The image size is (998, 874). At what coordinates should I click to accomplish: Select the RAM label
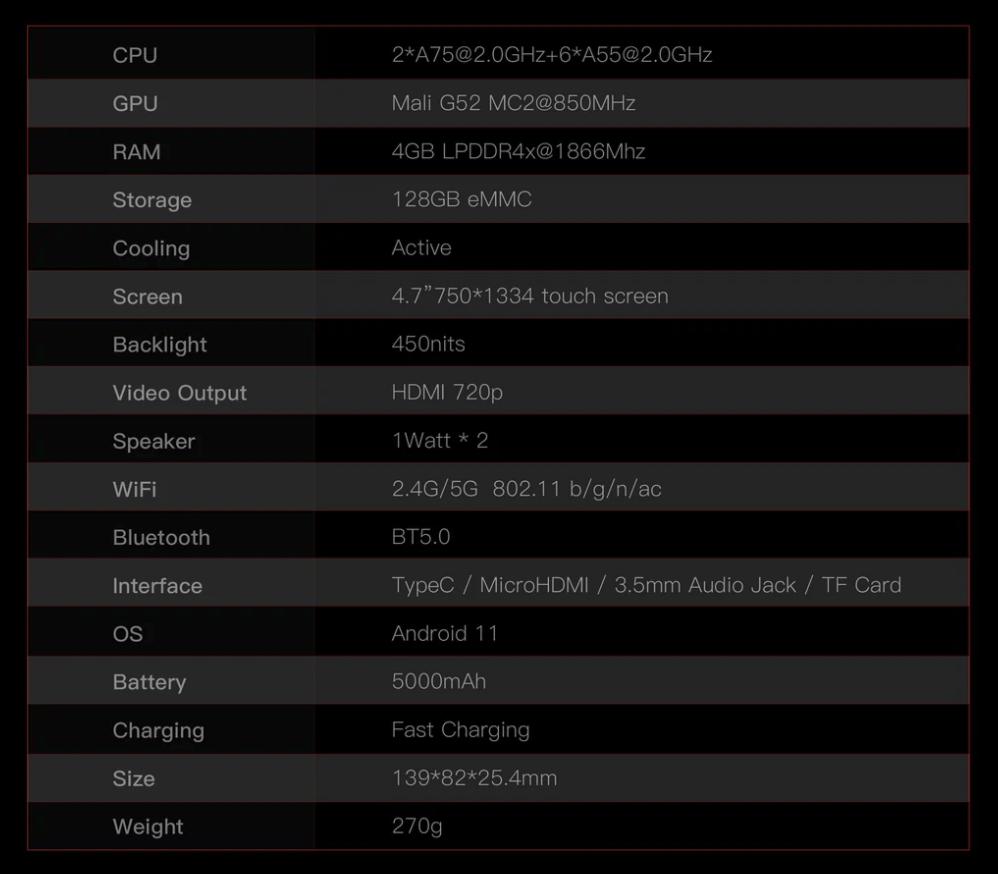click(x=136, y=152)
